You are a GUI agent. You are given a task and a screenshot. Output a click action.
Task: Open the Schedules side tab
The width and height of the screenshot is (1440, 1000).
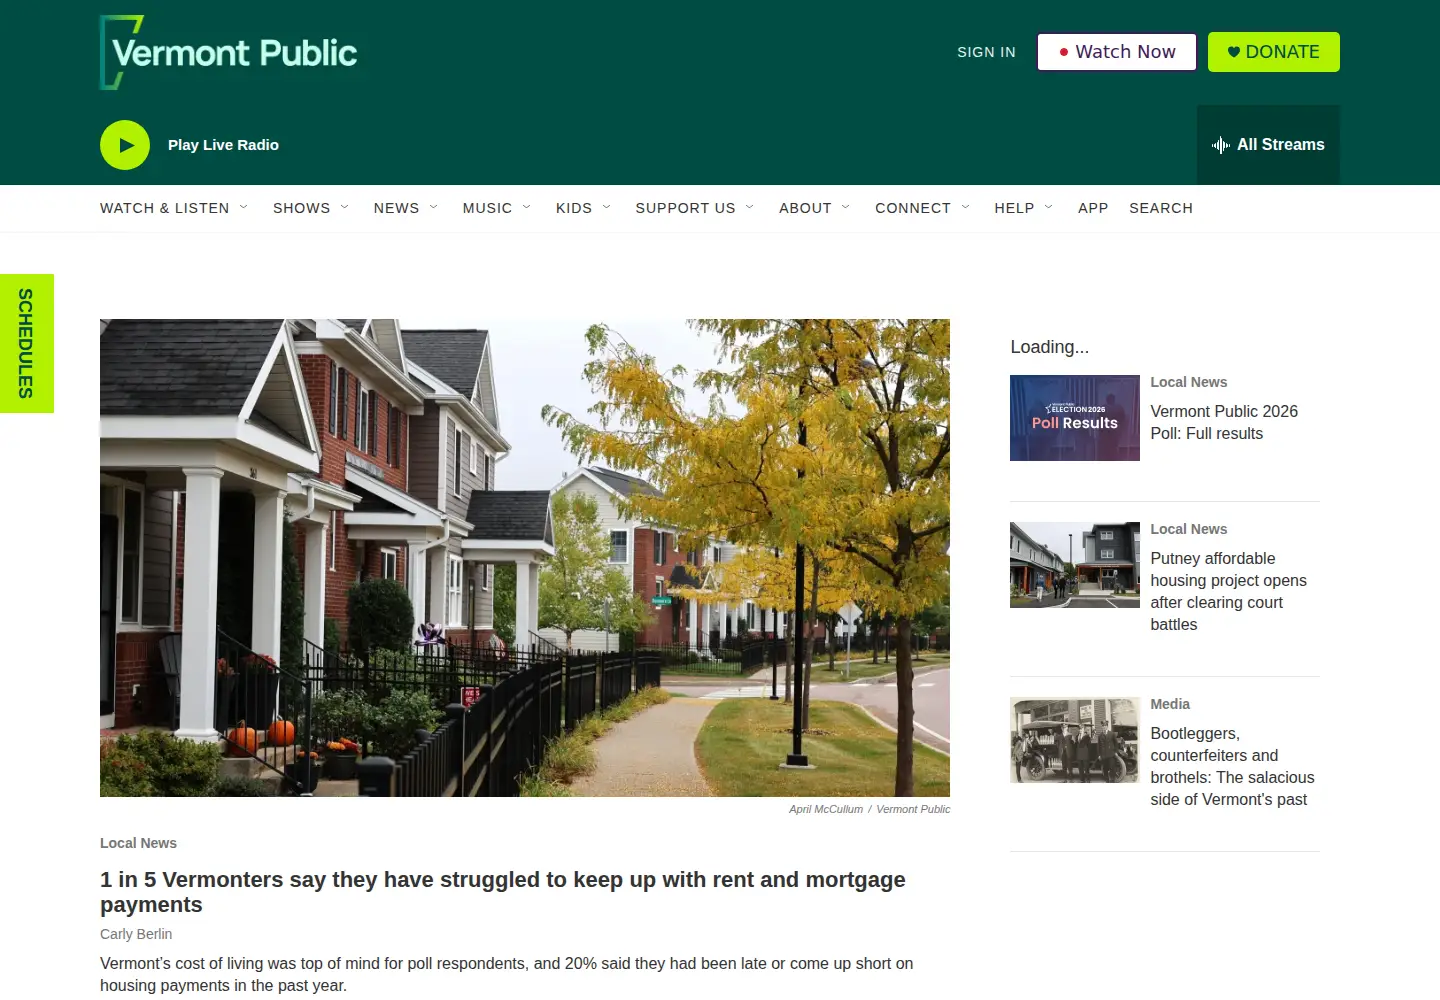tap(27, 343)
